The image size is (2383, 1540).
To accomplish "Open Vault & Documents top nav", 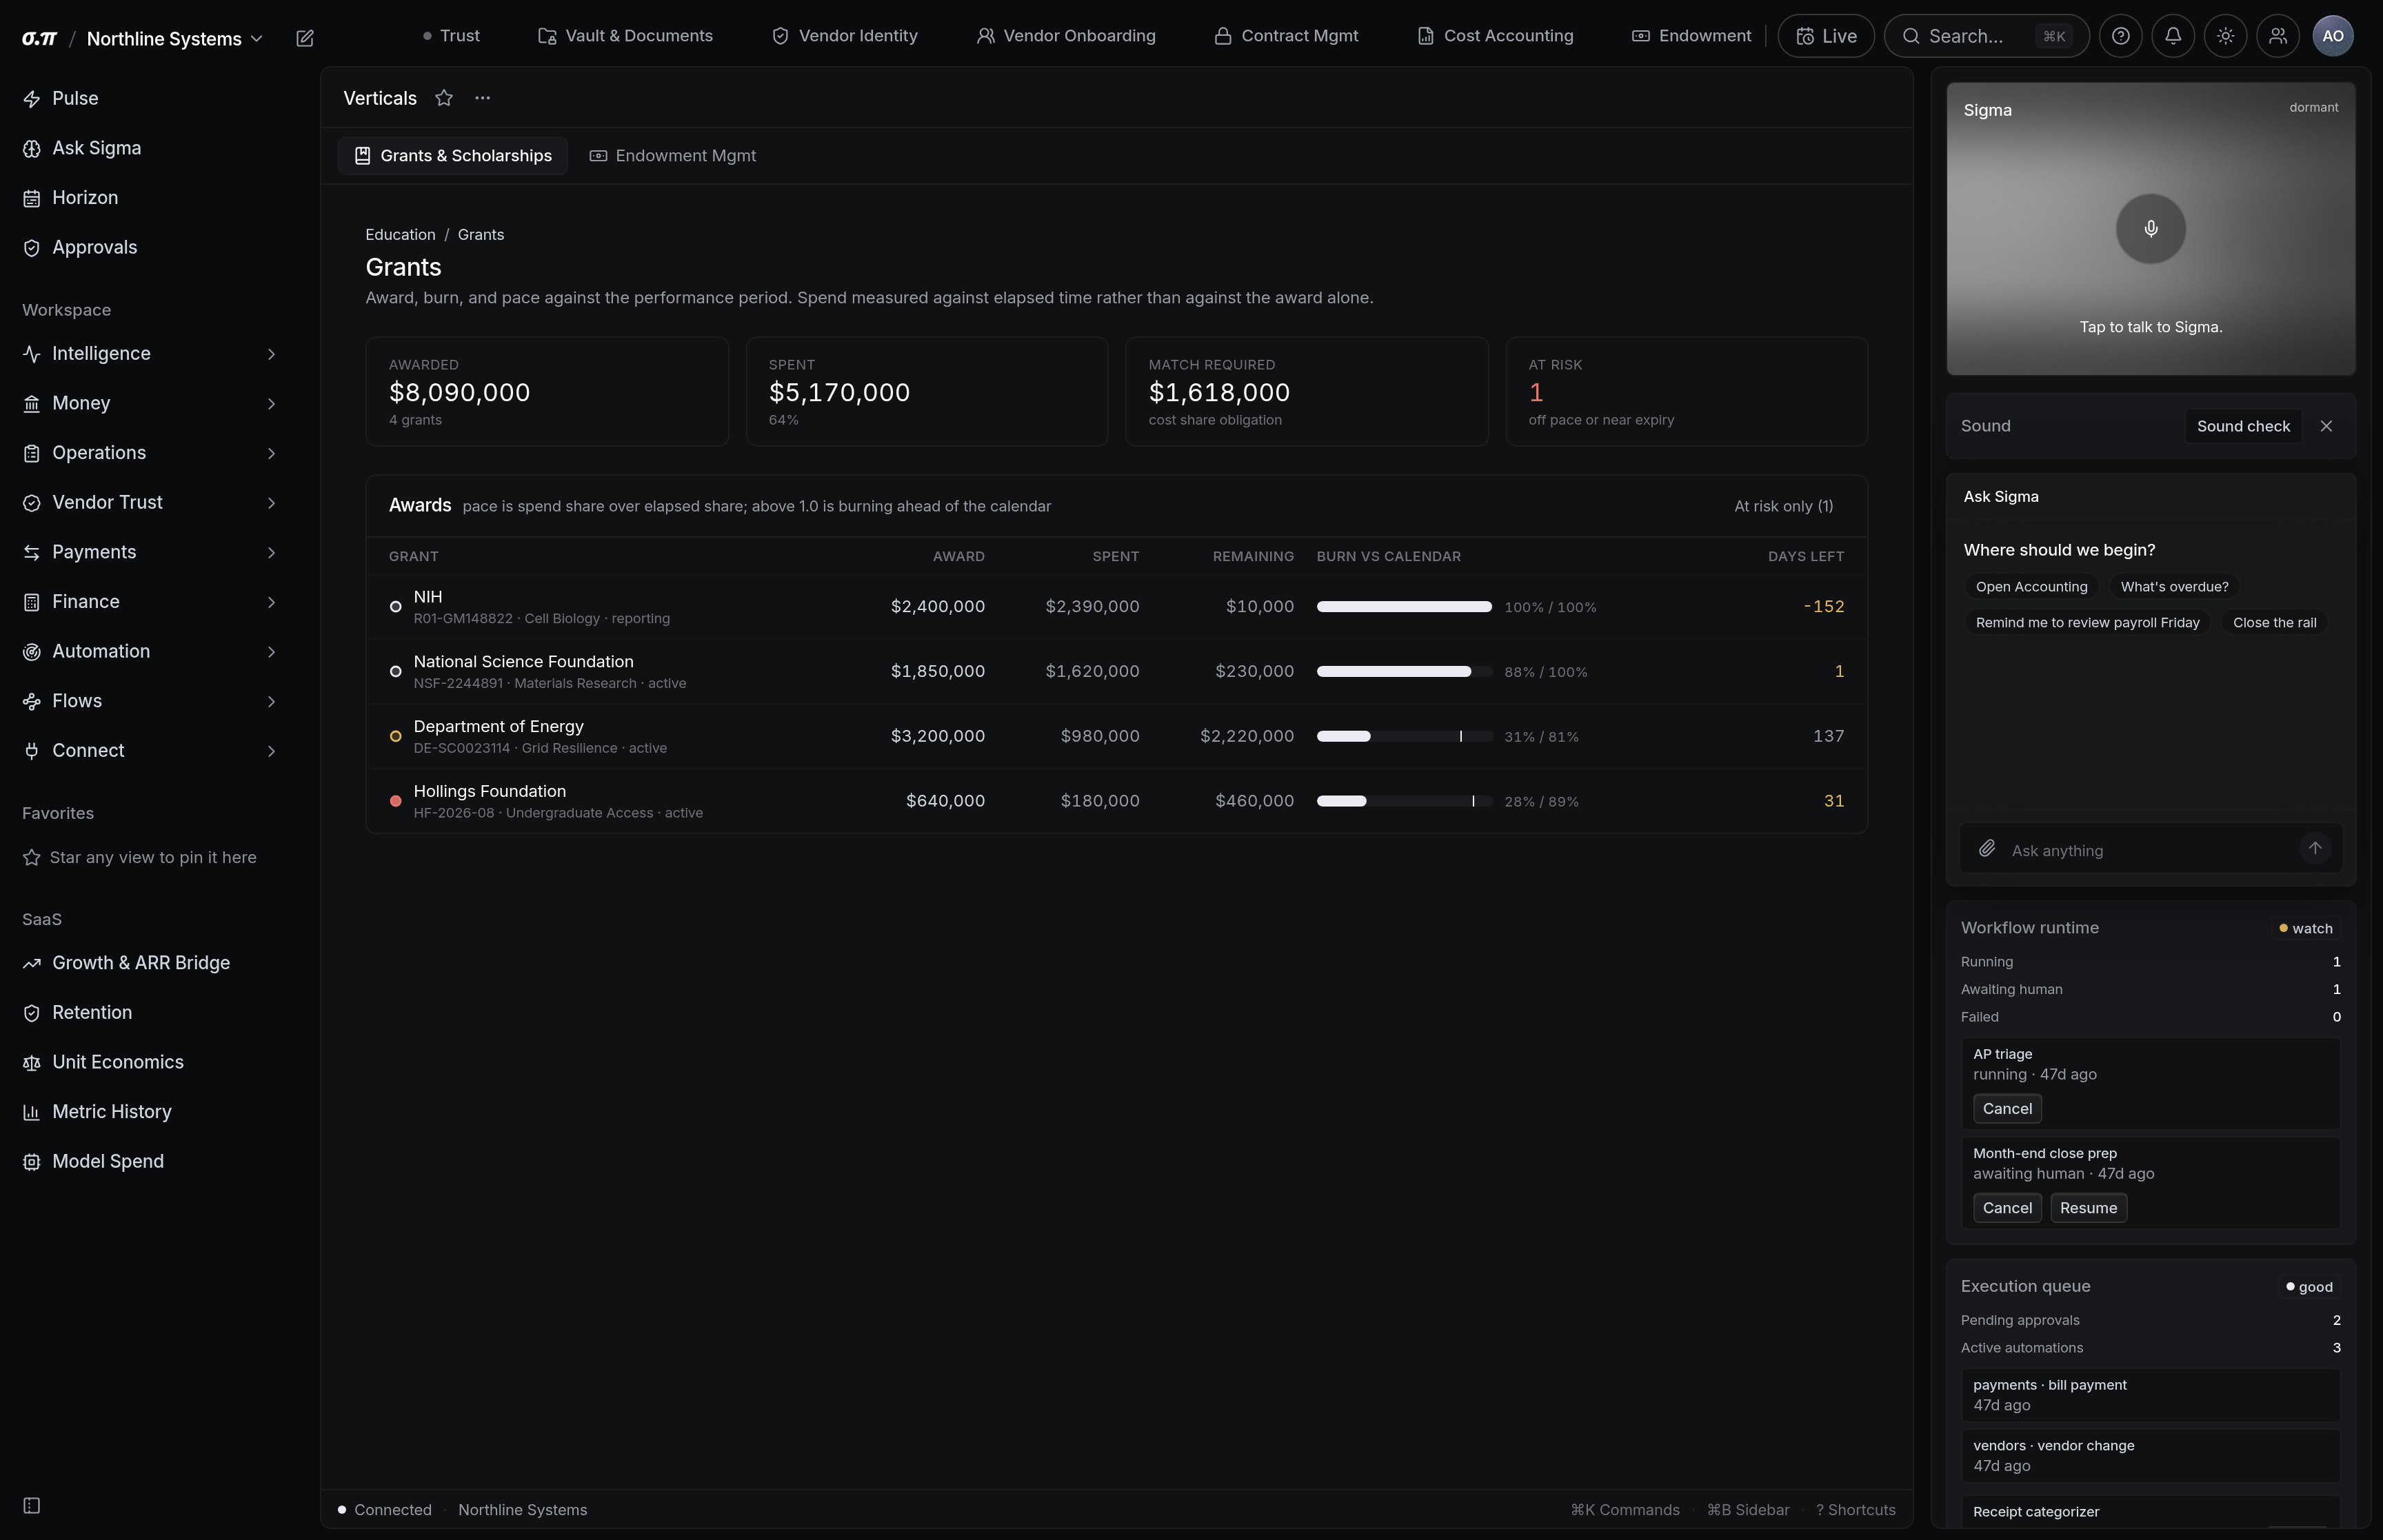I will [x=626, y=36].
